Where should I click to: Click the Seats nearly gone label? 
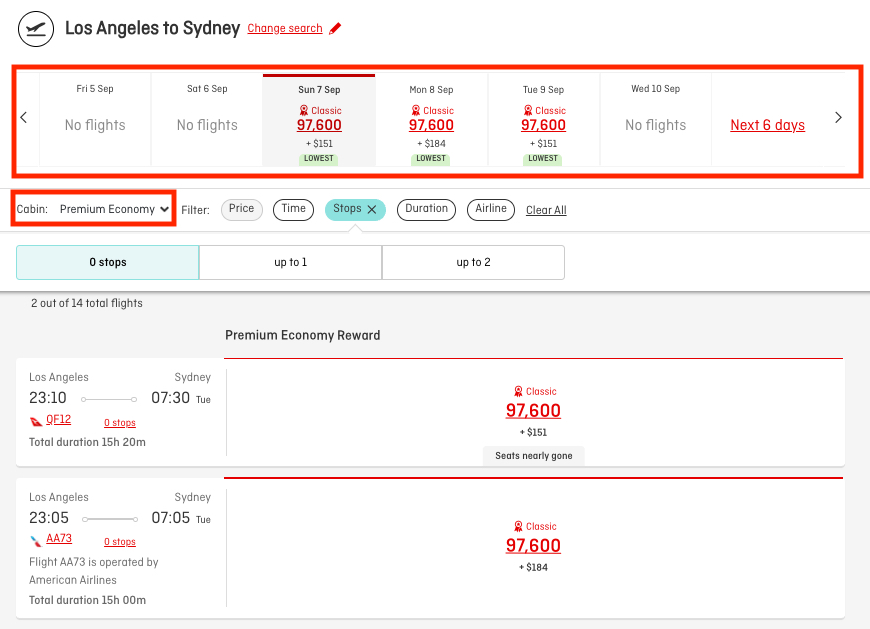tap(534, 456)
